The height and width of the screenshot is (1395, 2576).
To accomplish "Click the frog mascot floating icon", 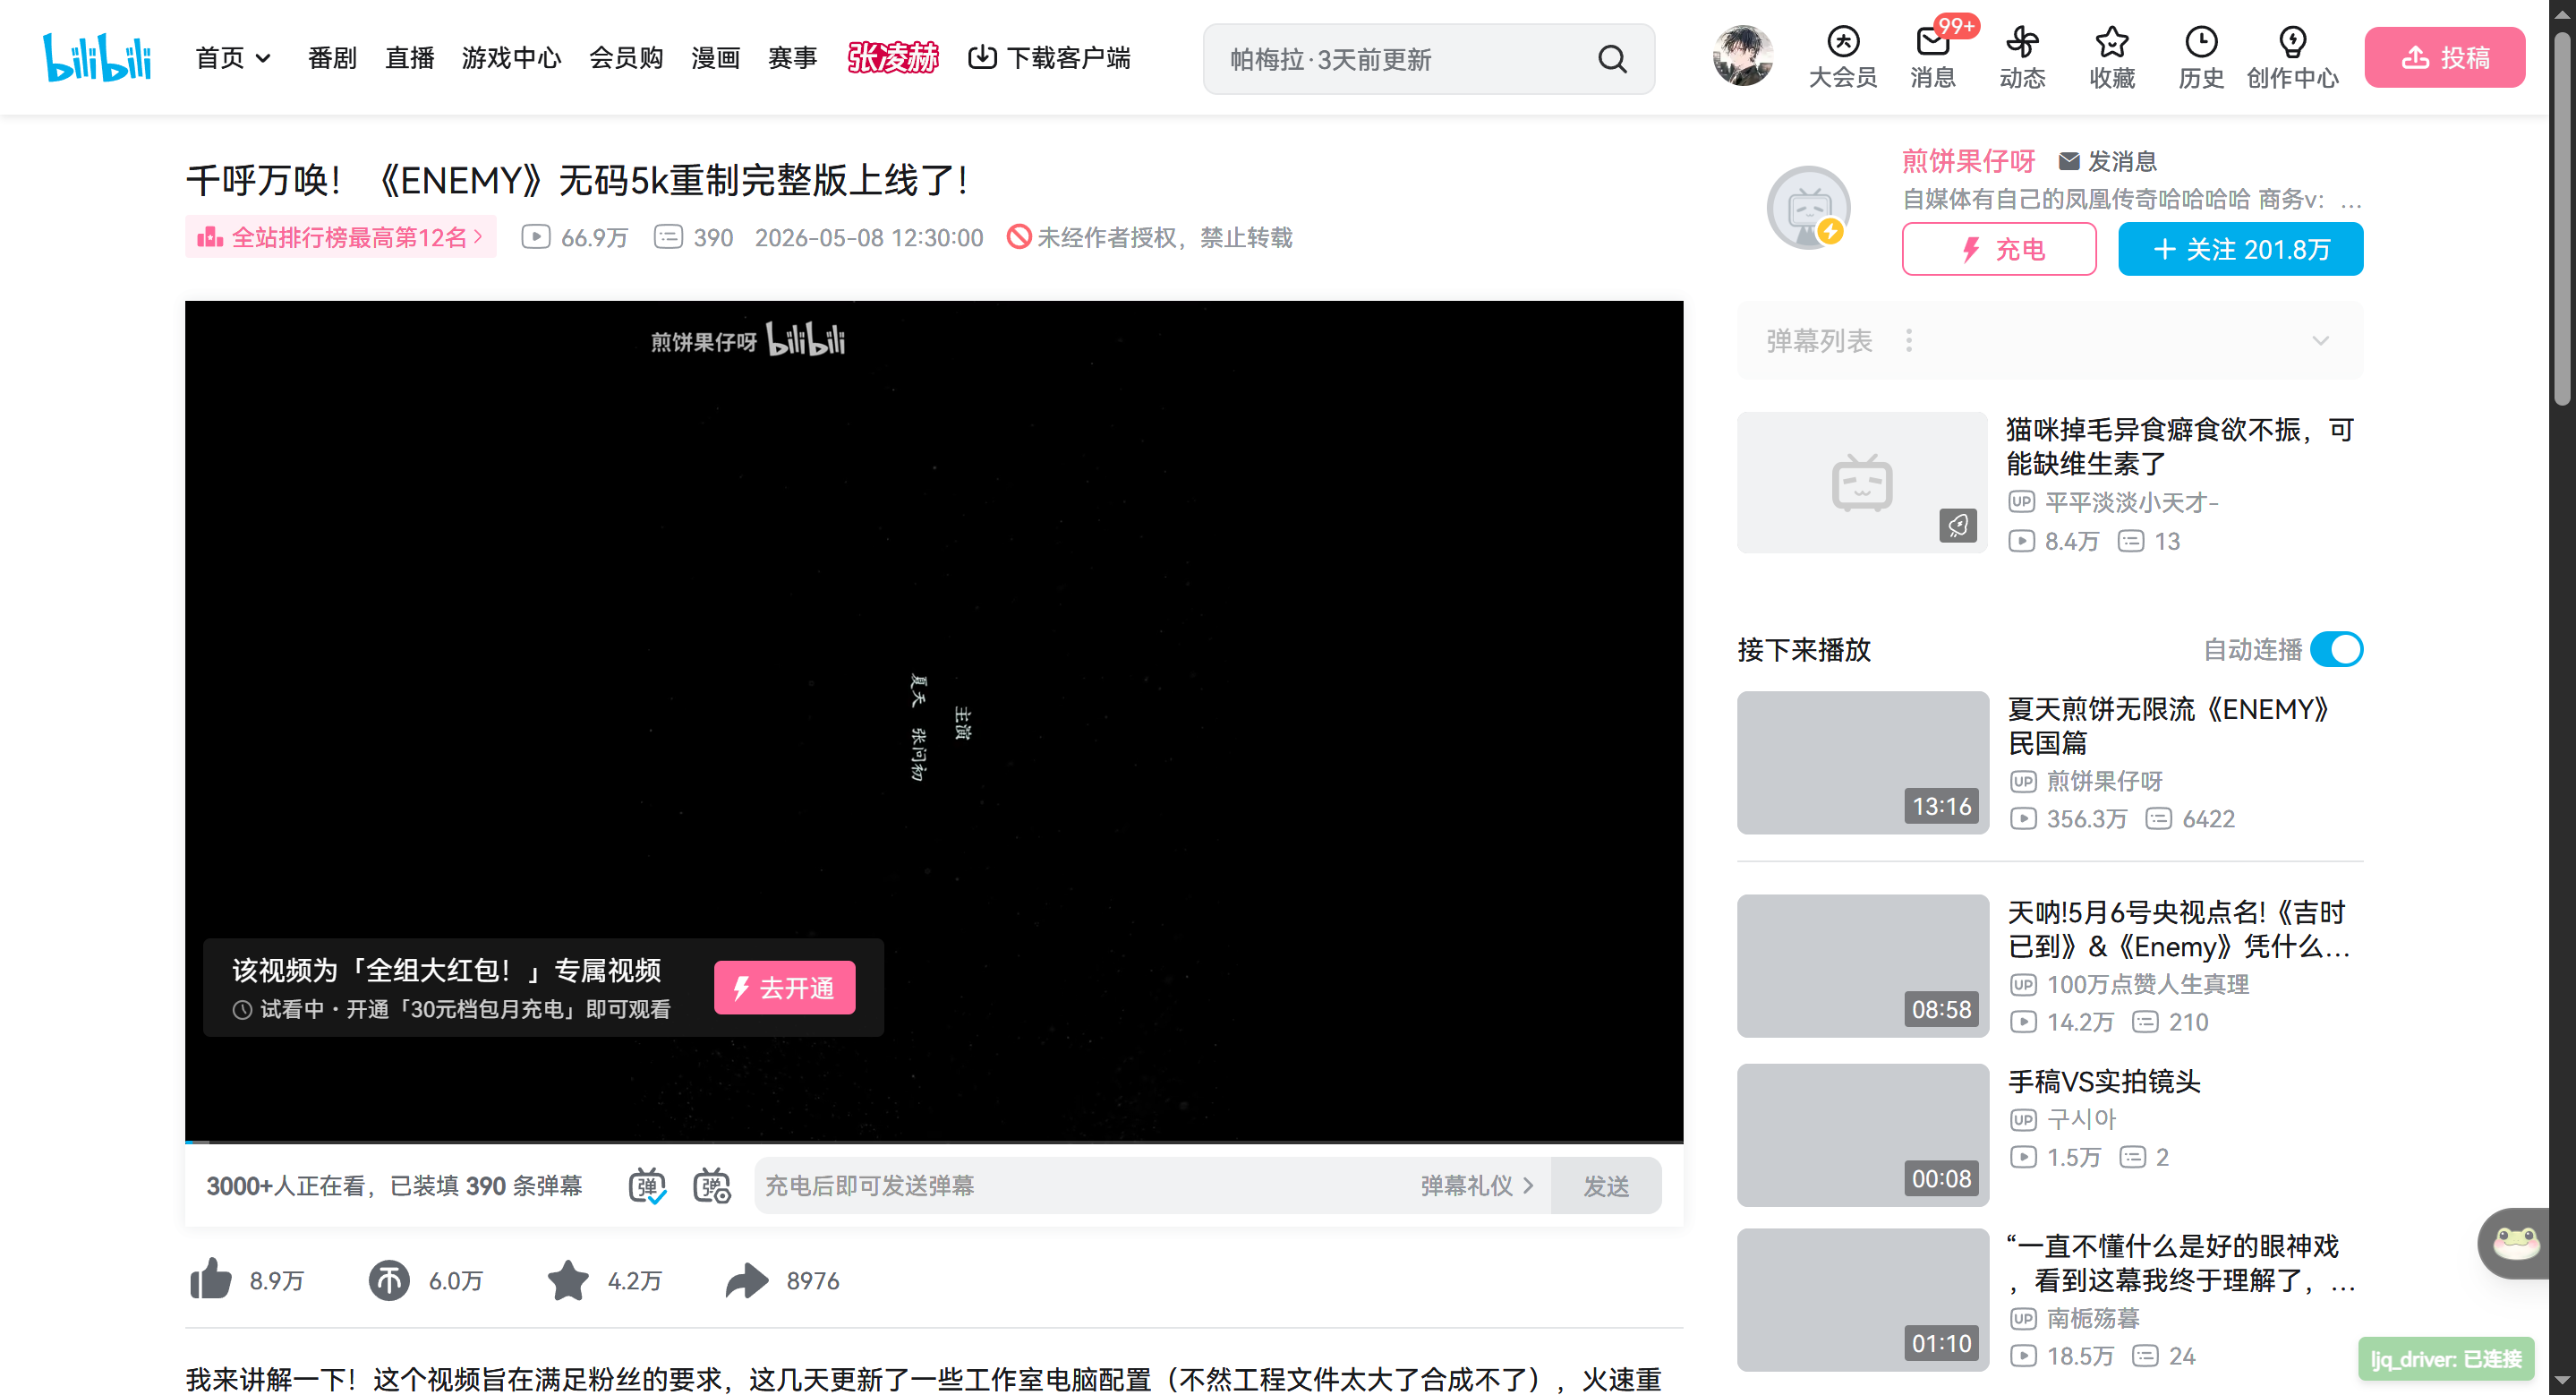I will point(2515,1242).
